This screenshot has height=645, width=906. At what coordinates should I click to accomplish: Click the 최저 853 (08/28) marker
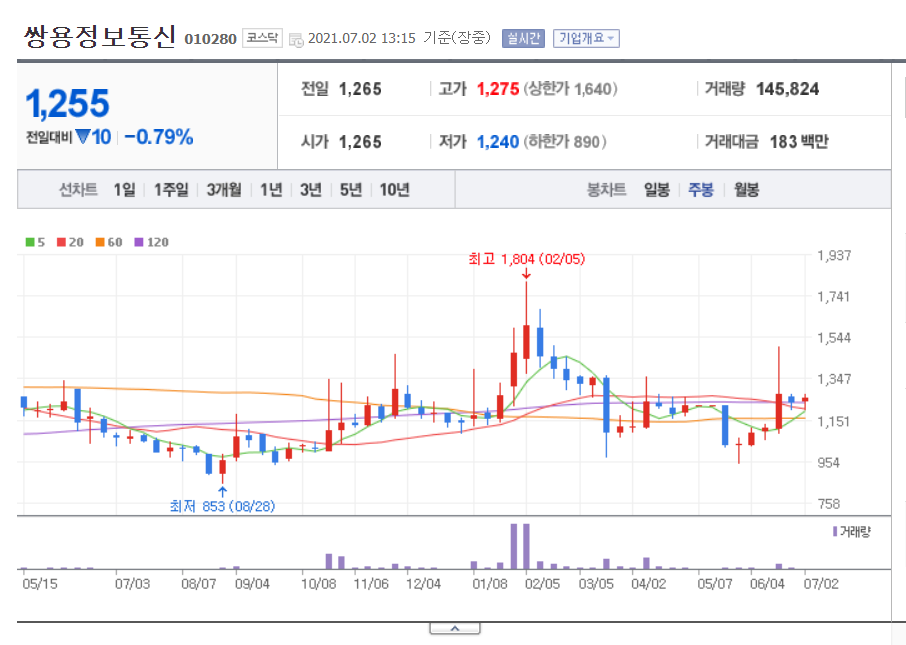(222, 506)
